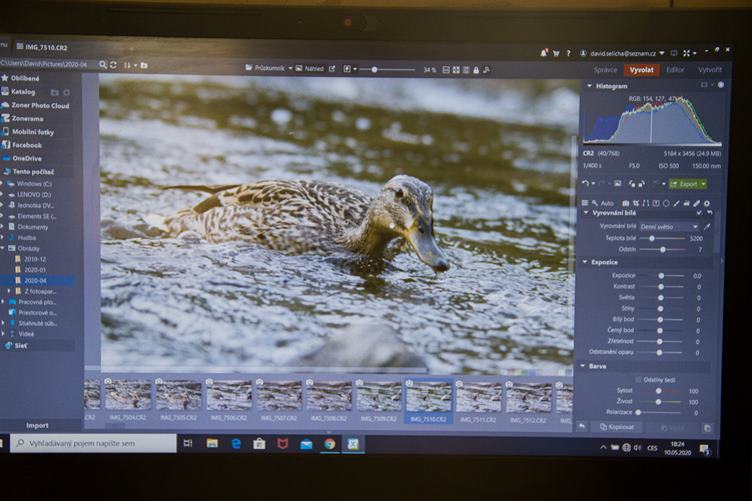
Task: Click the Expozice slider handle
Action: pyautogui.click(x=661, y=276)
